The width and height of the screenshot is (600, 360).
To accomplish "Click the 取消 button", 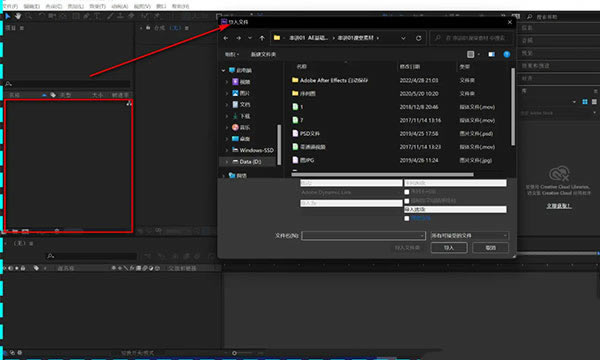I will (491, 248).
